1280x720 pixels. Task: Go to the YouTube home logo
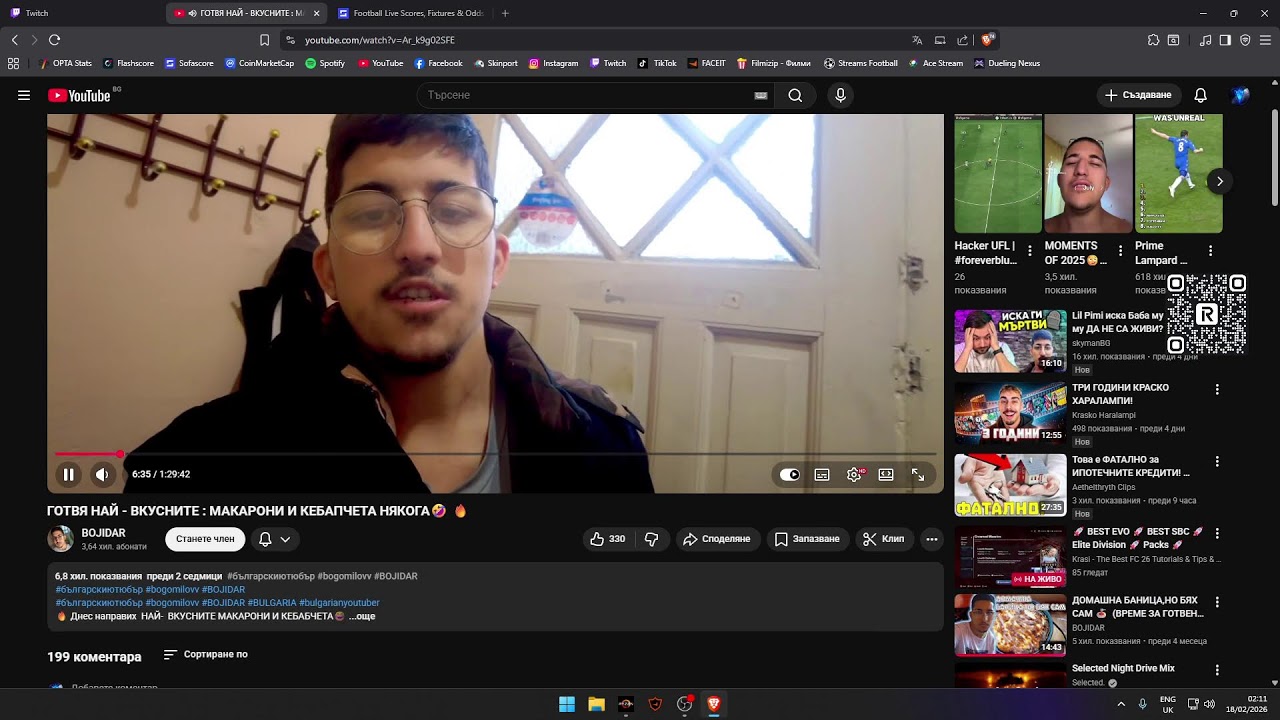[x=80, y=96]
